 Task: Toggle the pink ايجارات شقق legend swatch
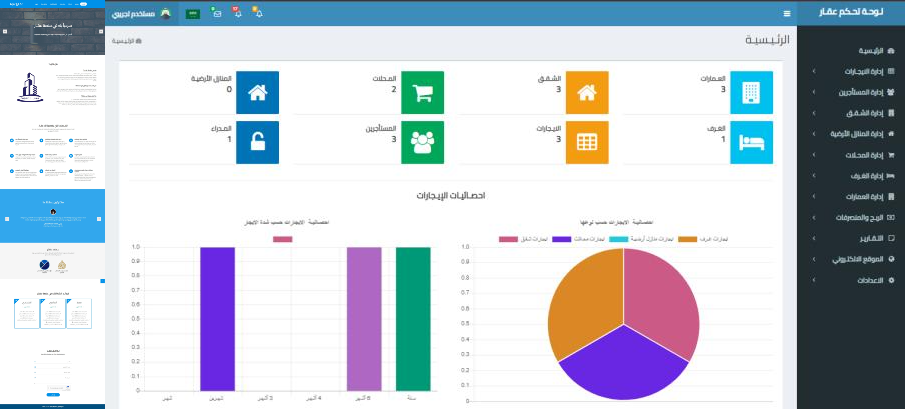(508, 239)
